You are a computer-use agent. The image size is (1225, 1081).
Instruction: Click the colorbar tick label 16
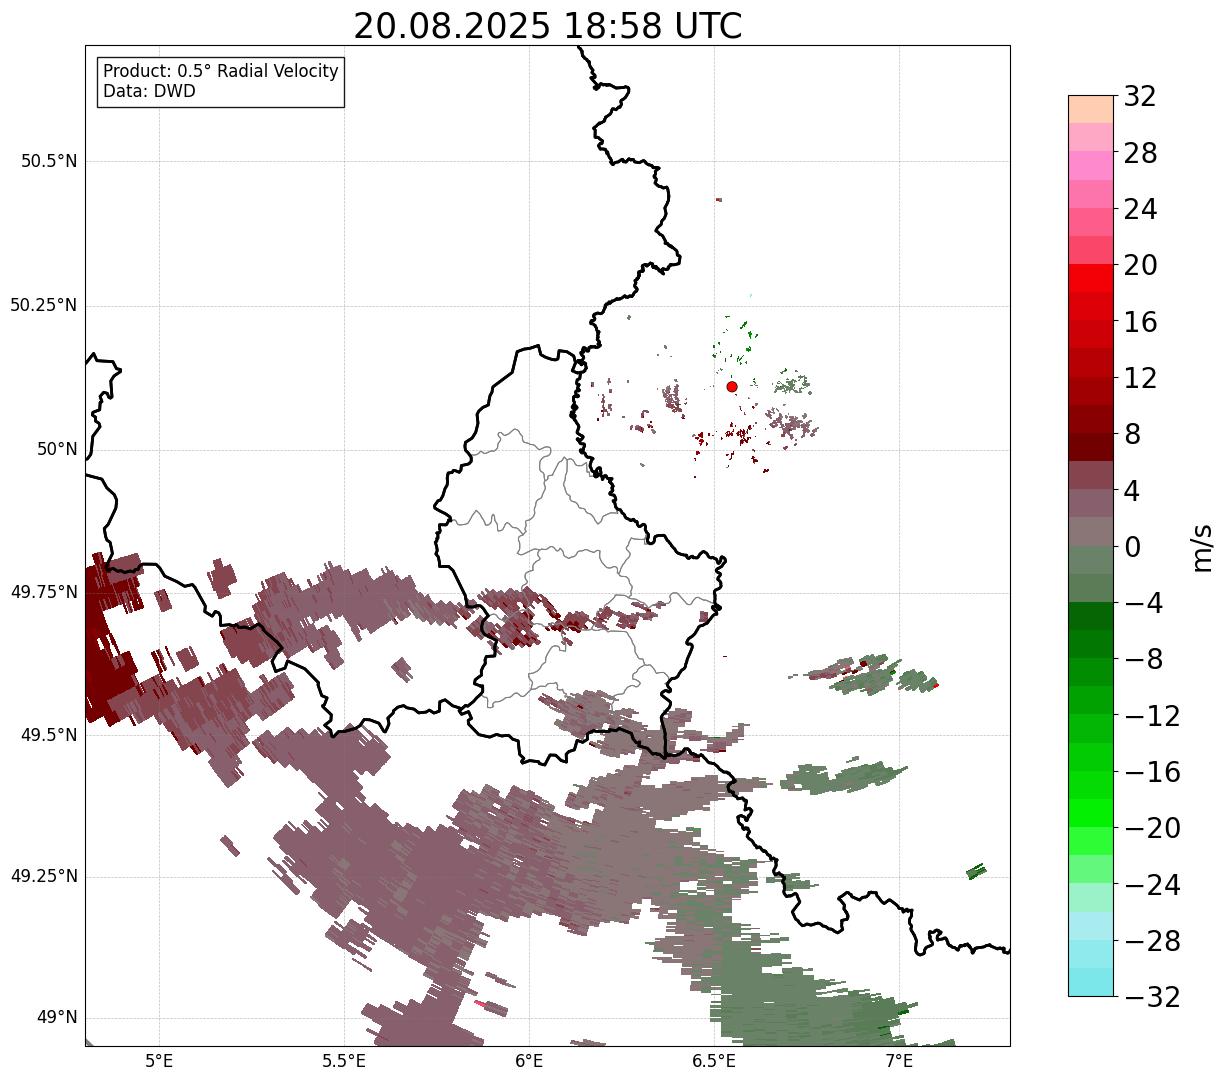[x=1140, y=322]
